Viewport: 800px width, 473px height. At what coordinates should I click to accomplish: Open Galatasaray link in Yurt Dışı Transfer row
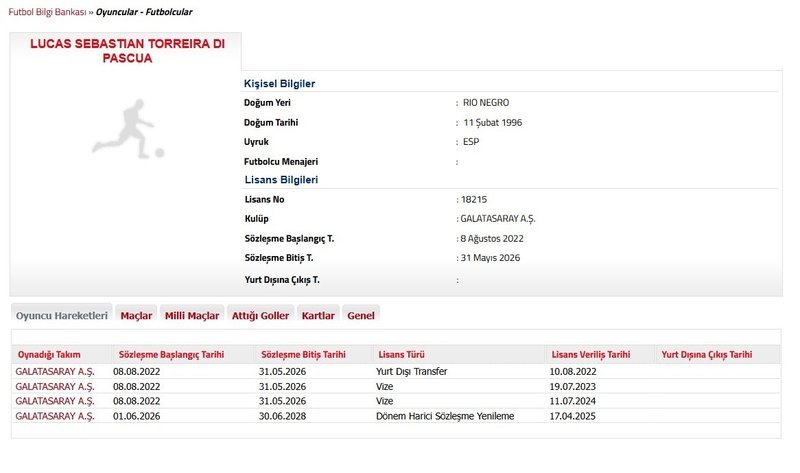click(x=55, y=371)
